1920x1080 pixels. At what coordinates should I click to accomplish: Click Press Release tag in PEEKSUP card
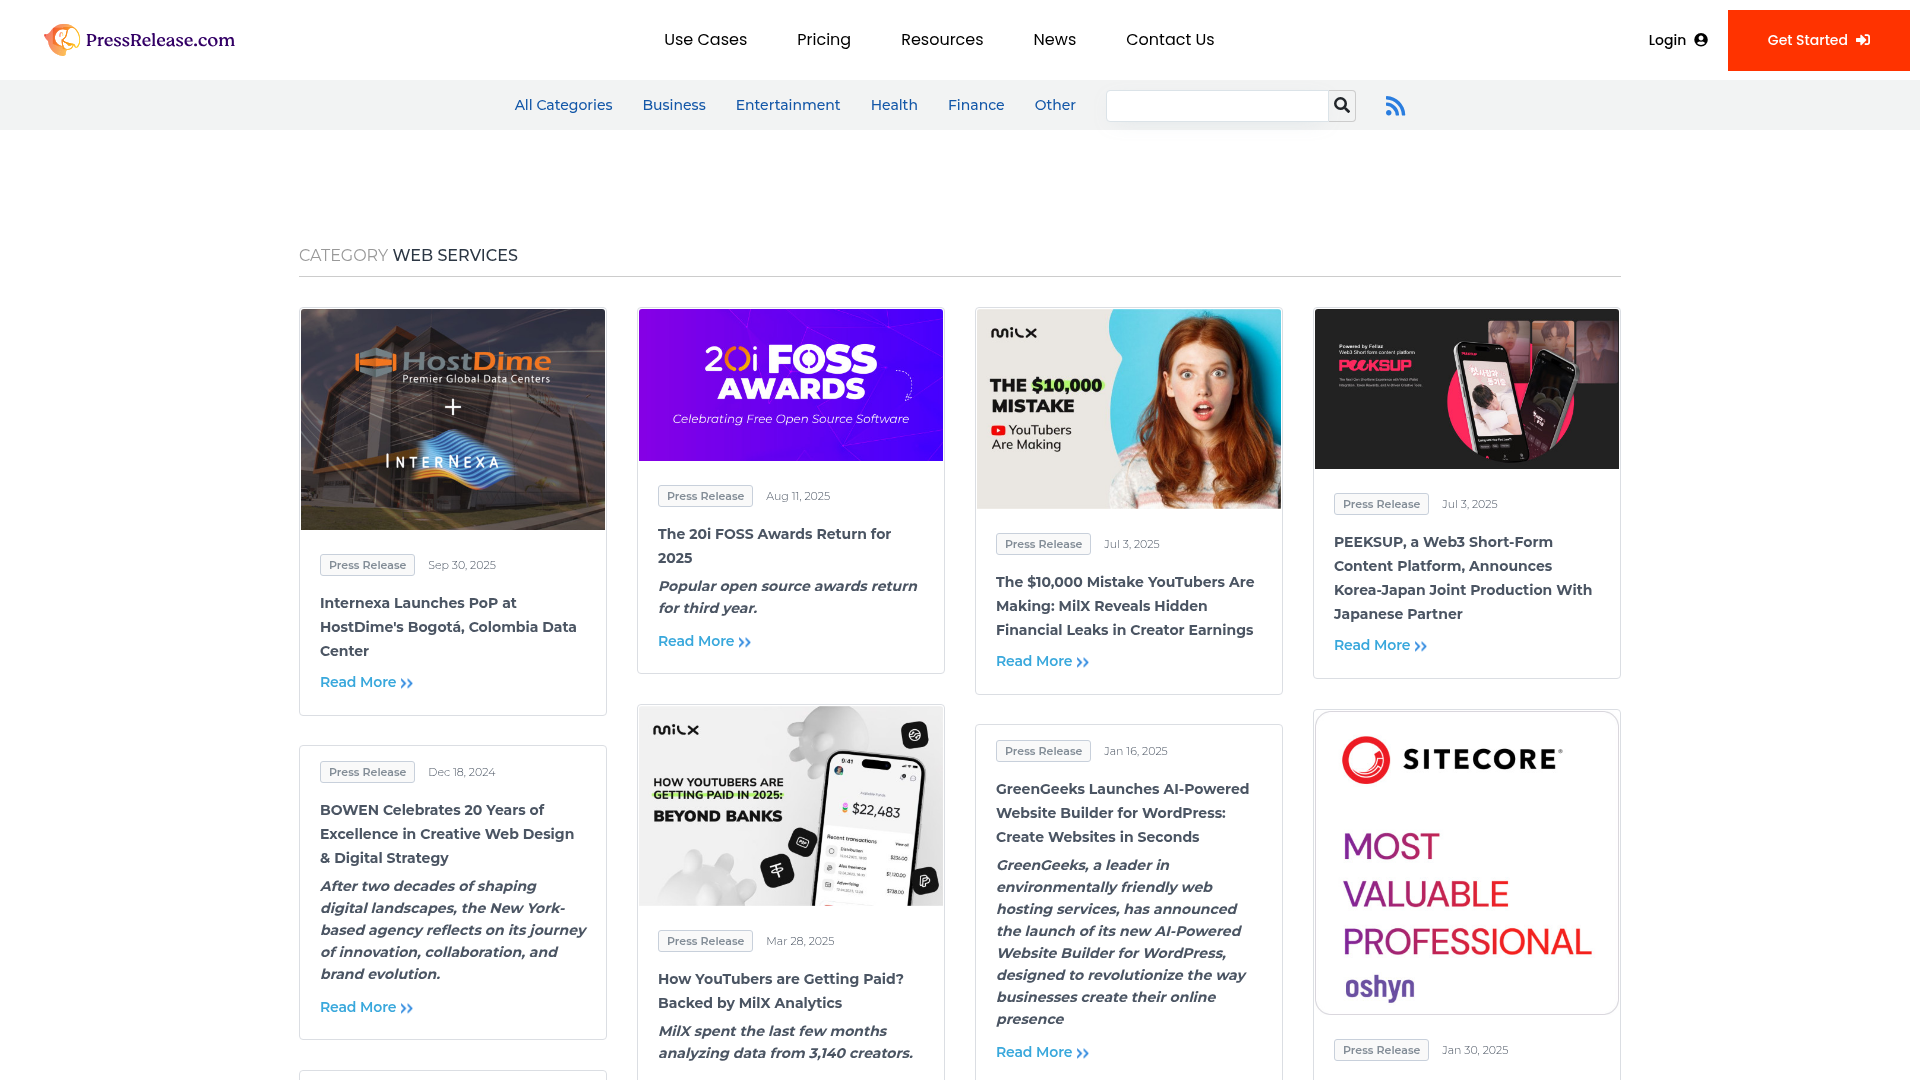(x=1381, y=504)
